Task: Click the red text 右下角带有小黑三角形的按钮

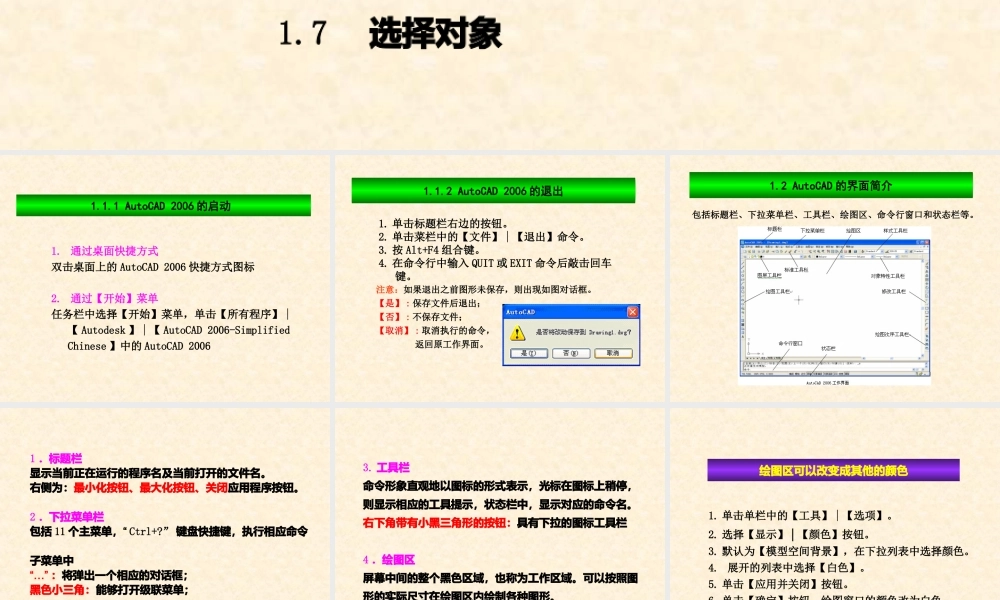Action: pos(436,523)
